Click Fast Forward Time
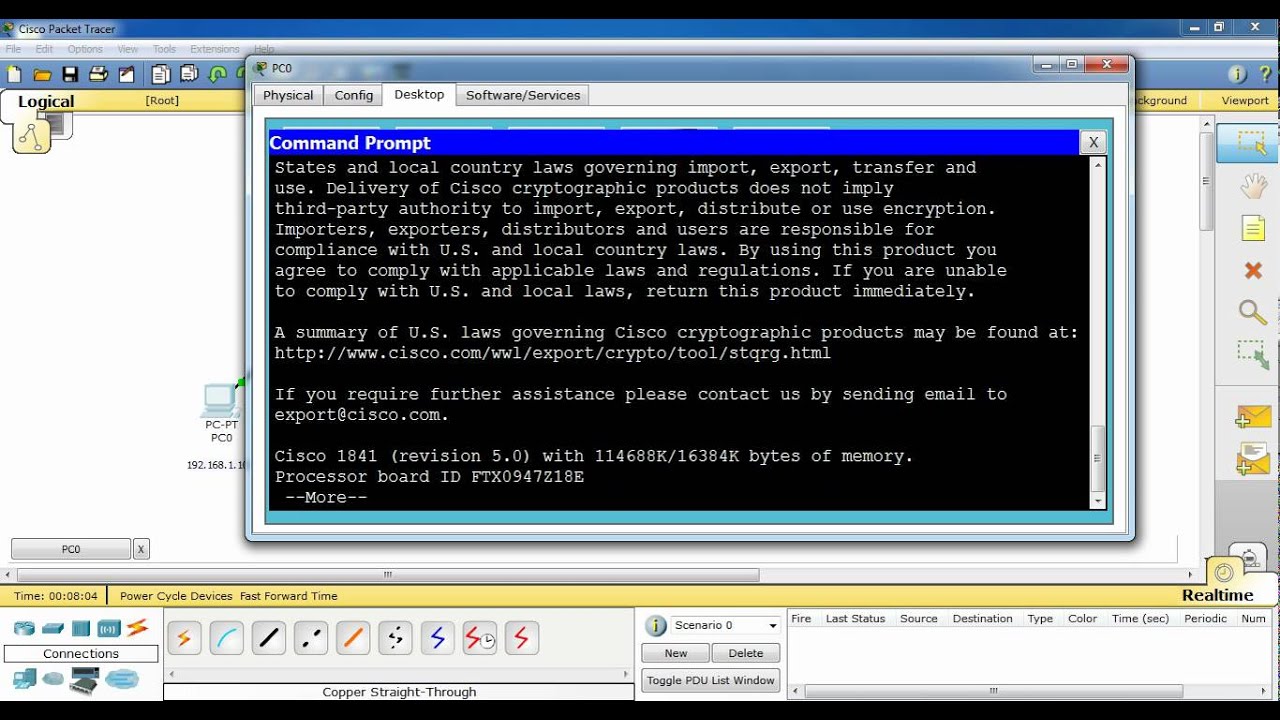Image resolution: width=1280 pixels, height=720 pixels. tap(289, 596)
